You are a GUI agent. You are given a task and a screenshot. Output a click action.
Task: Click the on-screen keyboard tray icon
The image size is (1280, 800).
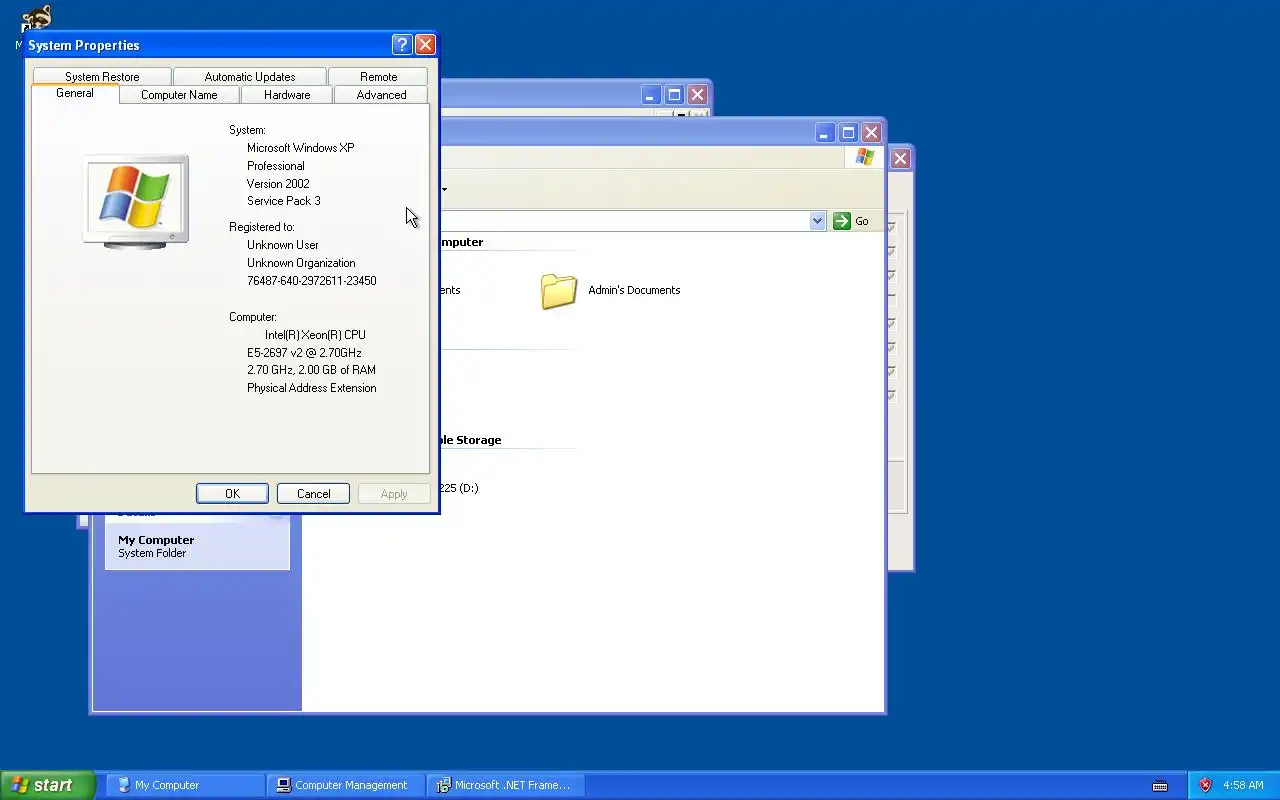point(1160,785)
